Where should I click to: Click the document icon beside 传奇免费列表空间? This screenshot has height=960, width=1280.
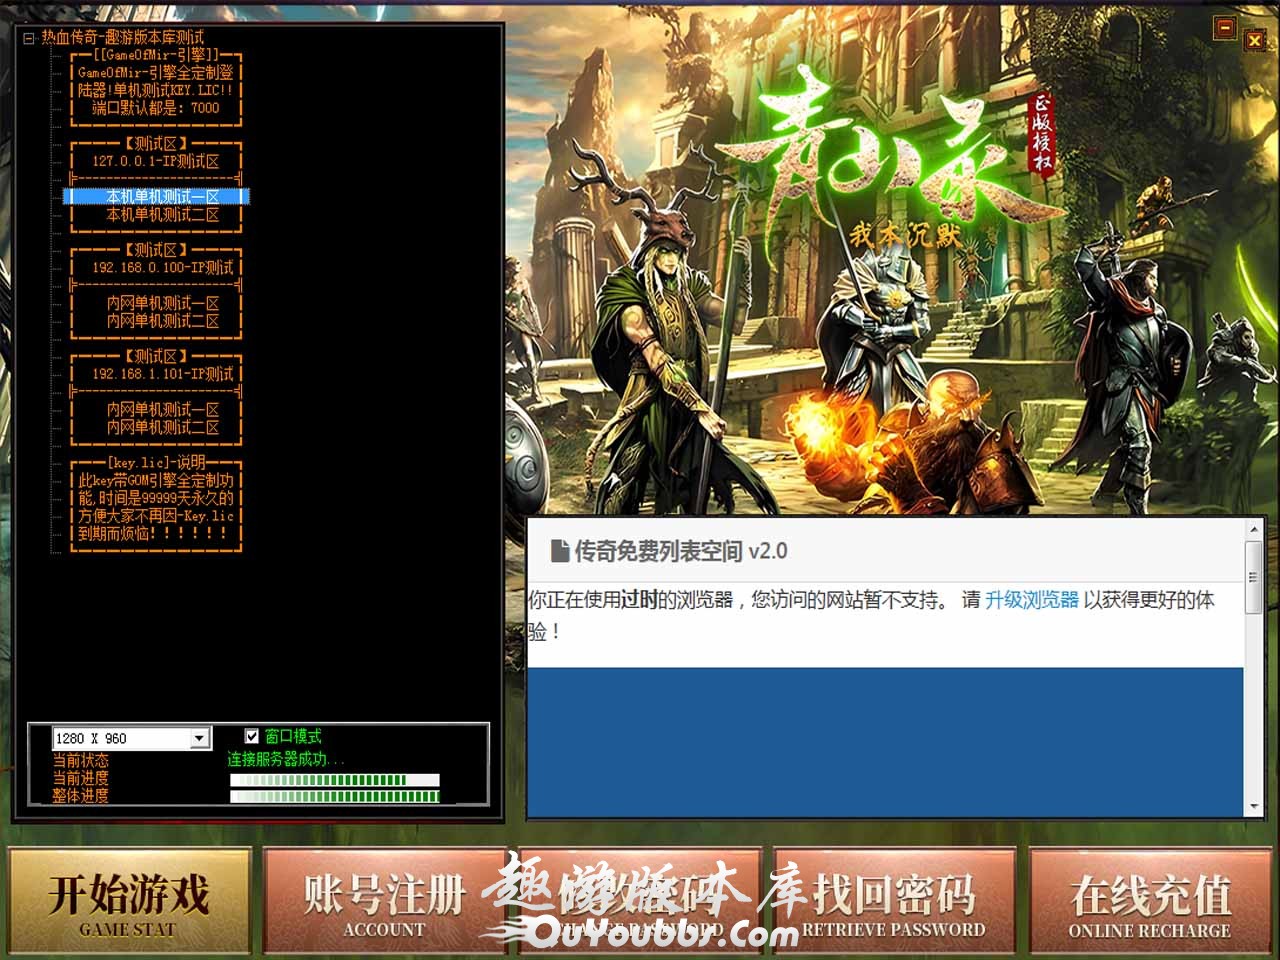coord(560,551)
